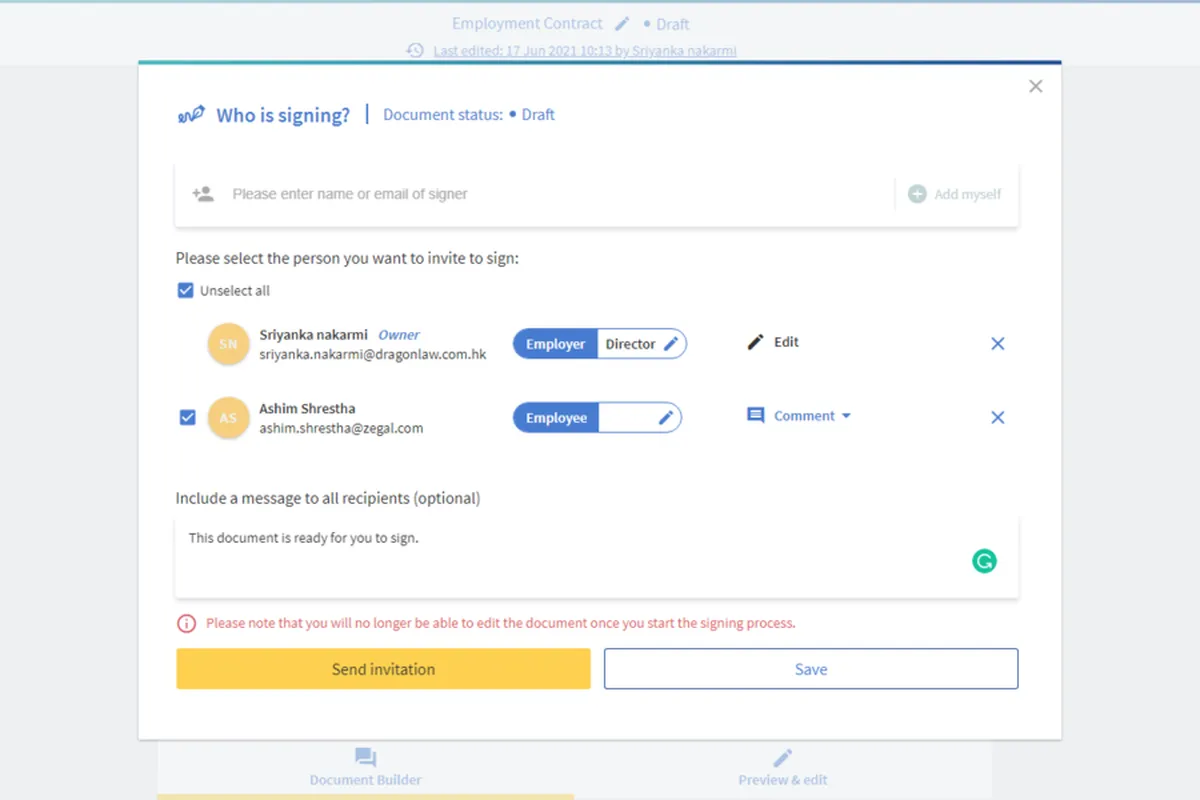This screenshot has height=800, width=1200.
Task: Open the Last edited history link
Action: (x=584, y=50)
